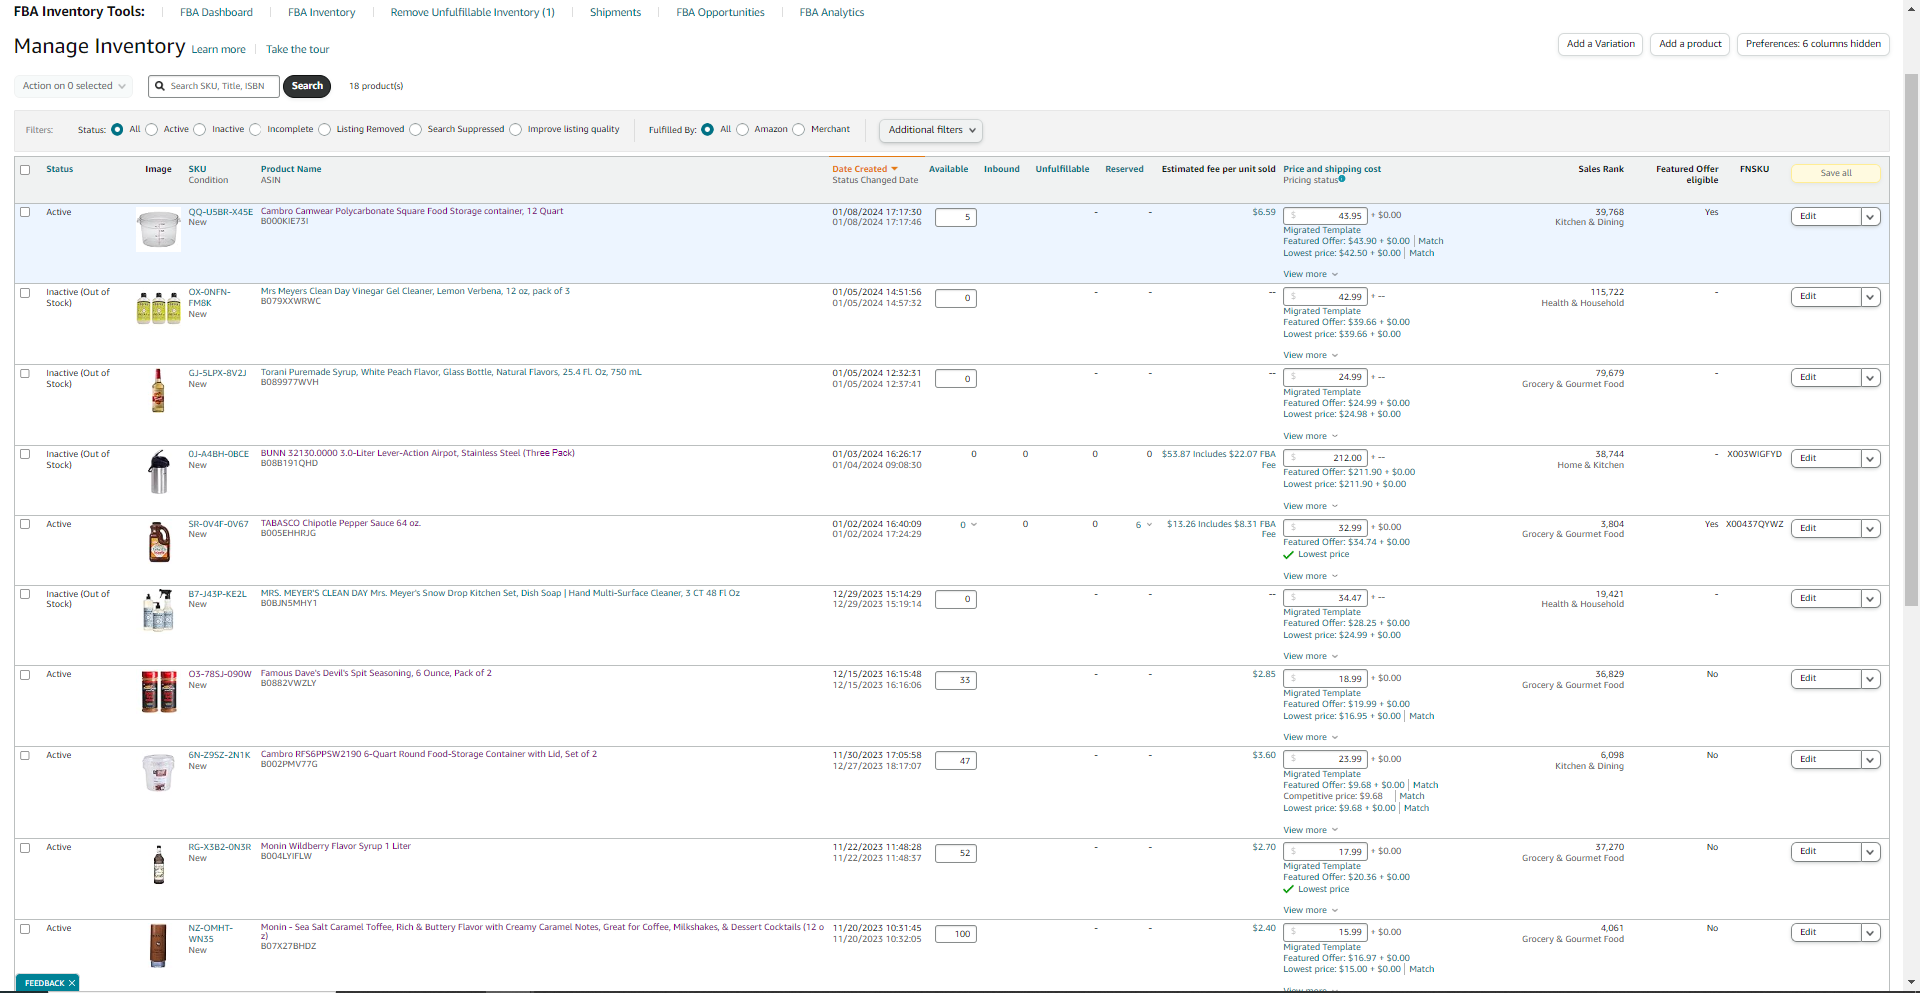Tick the select-all checkbox in the table header
Screen dimensions: 1920x993
point(25,170)
